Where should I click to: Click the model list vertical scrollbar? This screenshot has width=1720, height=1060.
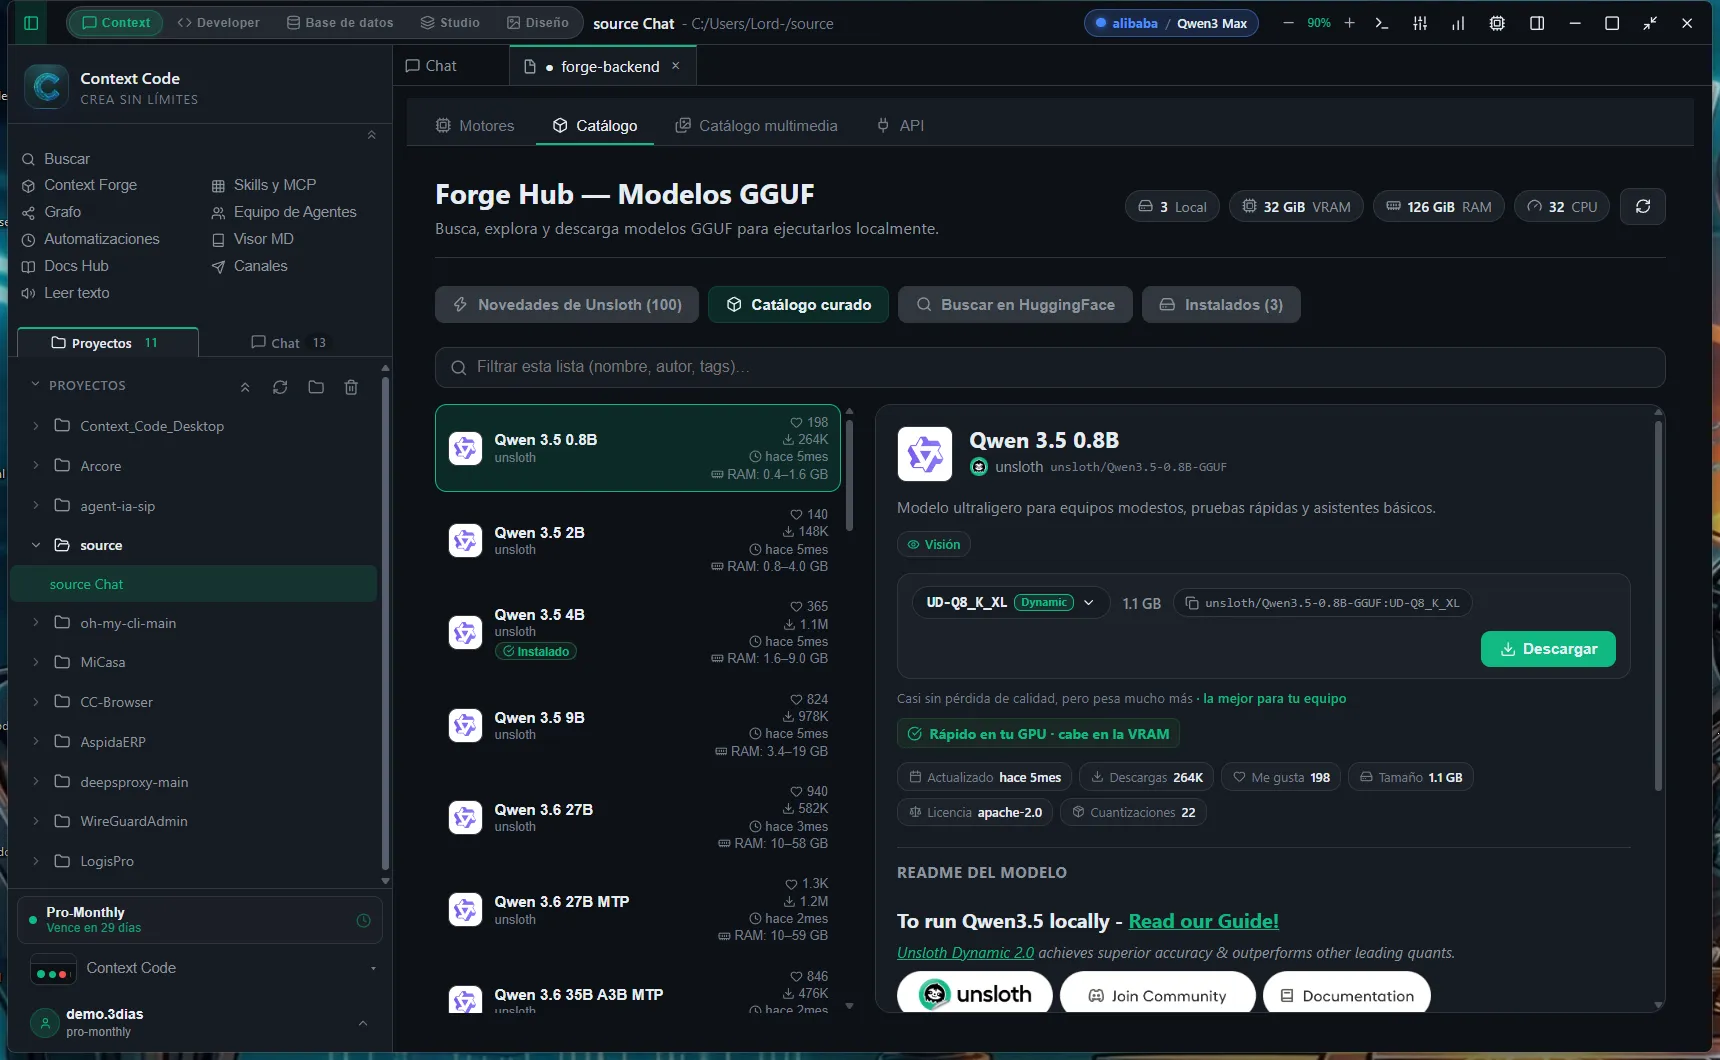tap(849, 475)
